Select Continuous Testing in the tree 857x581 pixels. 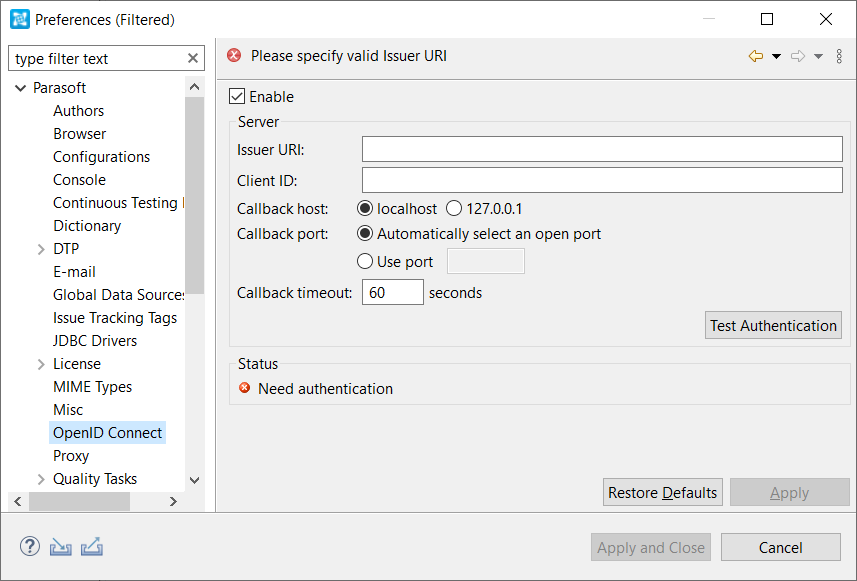119,203
